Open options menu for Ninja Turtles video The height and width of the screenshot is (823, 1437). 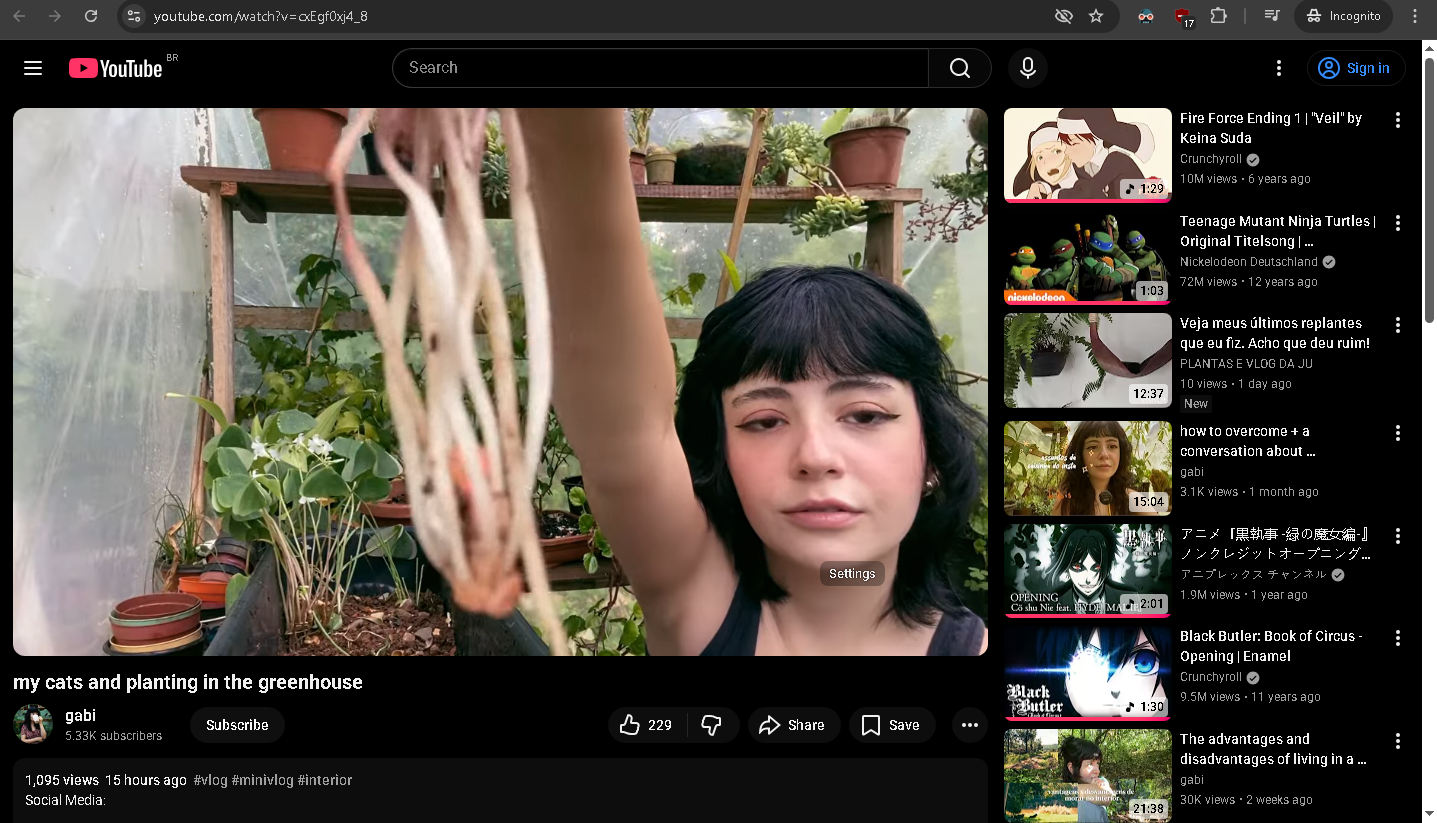pyautogui.click(x=1398, y=223)
